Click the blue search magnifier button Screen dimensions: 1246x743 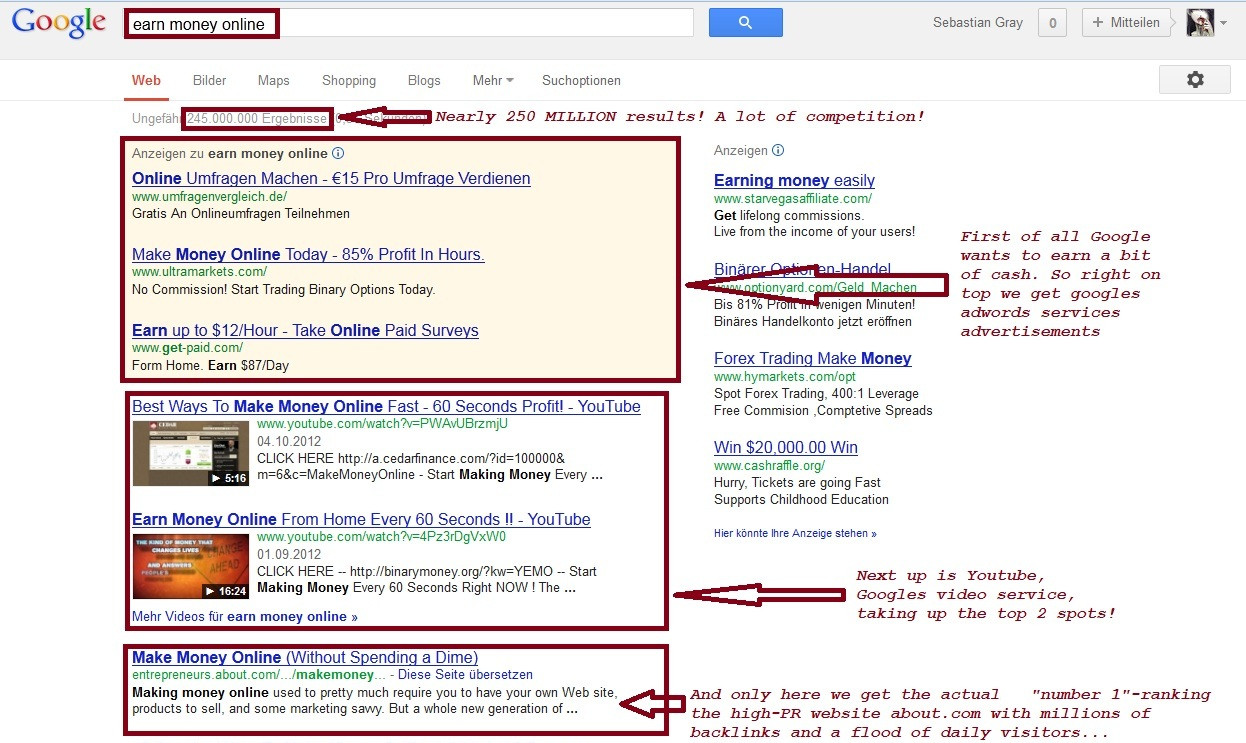pyautogui.click(x=745, y=22)
